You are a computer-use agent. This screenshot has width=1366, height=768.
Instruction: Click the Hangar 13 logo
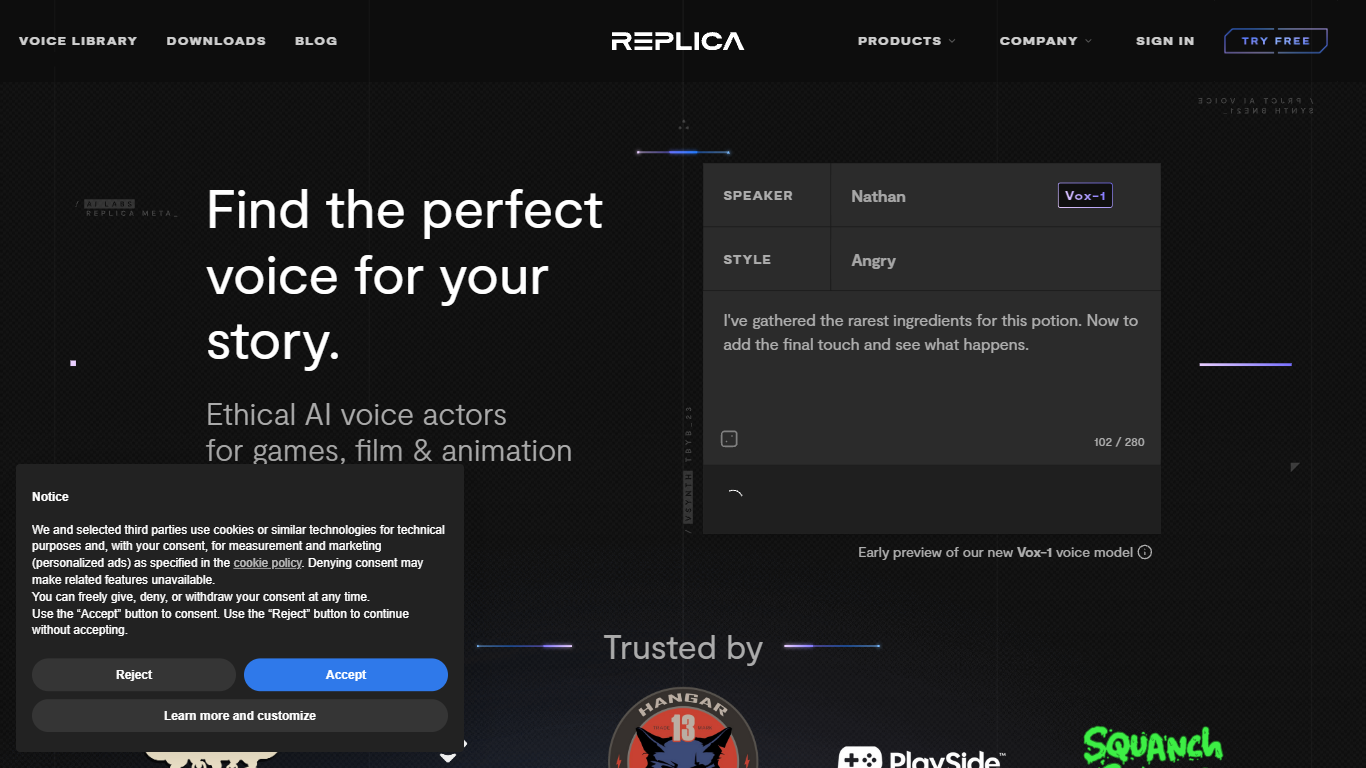pyautogui.click(x=683, y=730)
